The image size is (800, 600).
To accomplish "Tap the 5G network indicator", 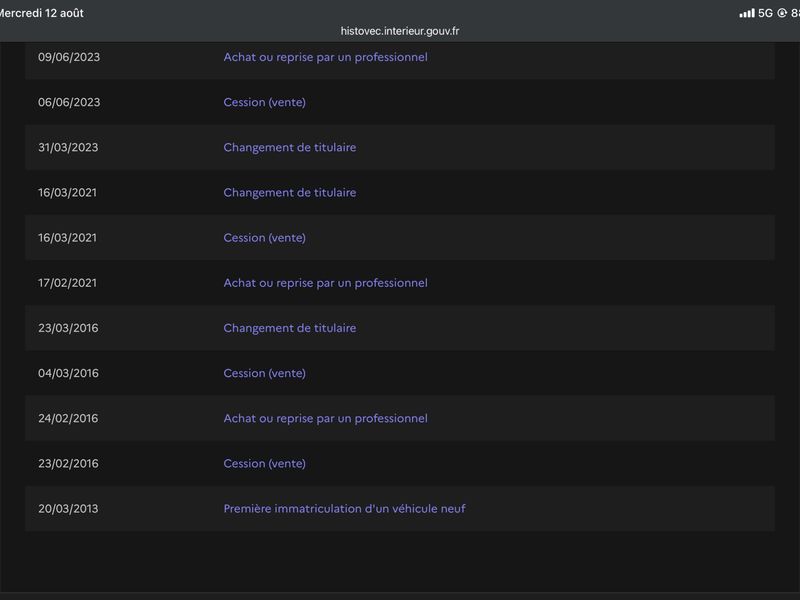I will (x=765, y=13).
